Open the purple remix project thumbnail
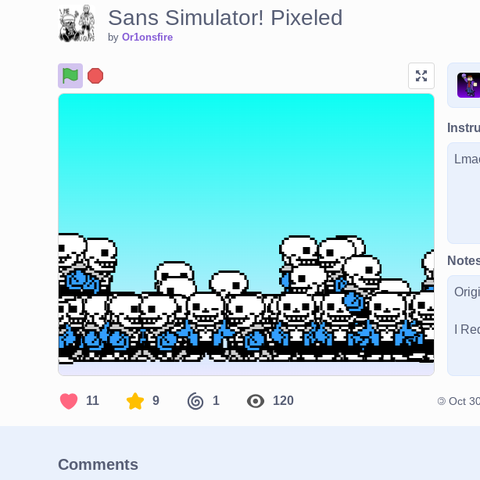This screenshot has width=480, height=480. point(469,85)
